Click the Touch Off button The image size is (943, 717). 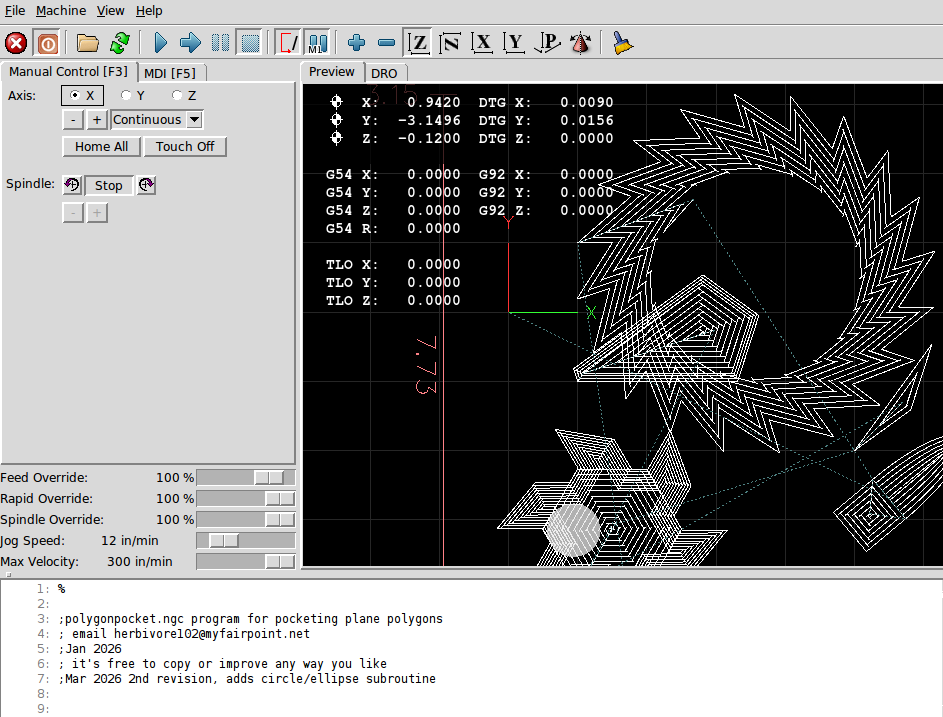[x=185, y=146]
